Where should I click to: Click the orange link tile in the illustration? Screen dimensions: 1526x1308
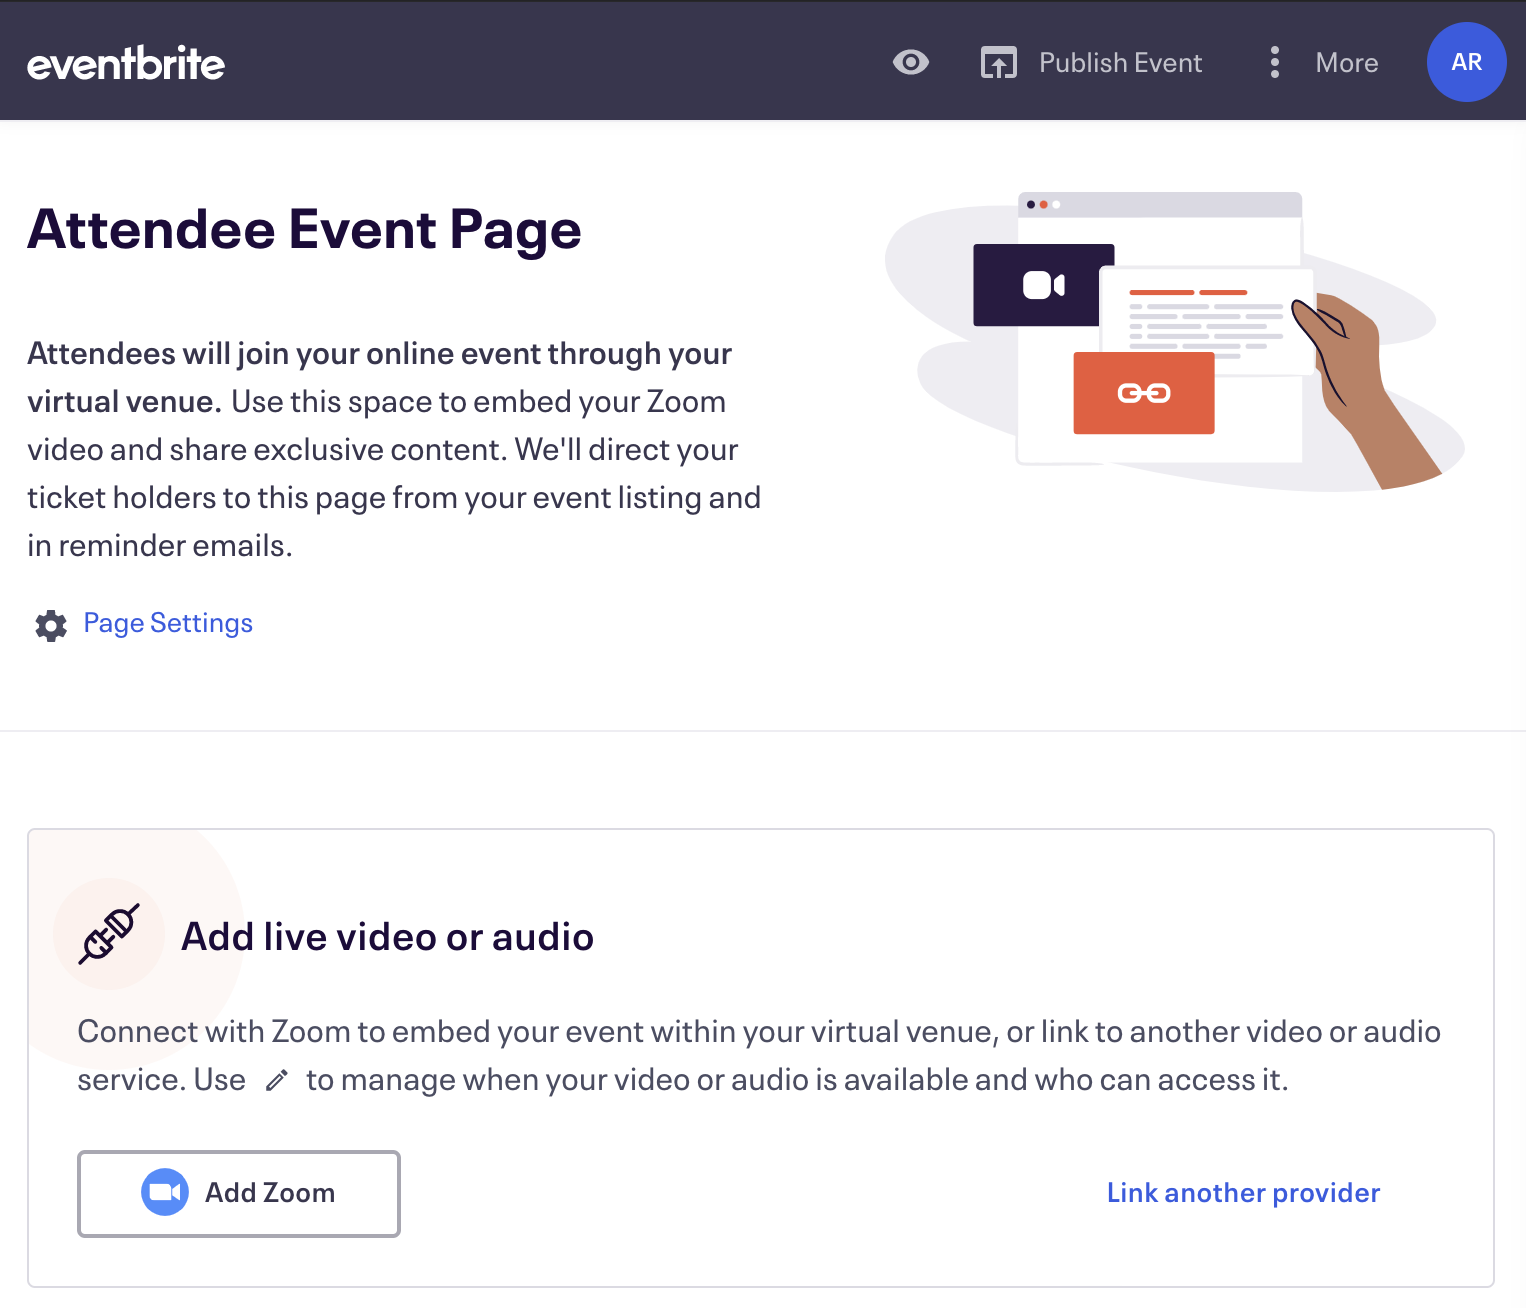click(1144, 393)
